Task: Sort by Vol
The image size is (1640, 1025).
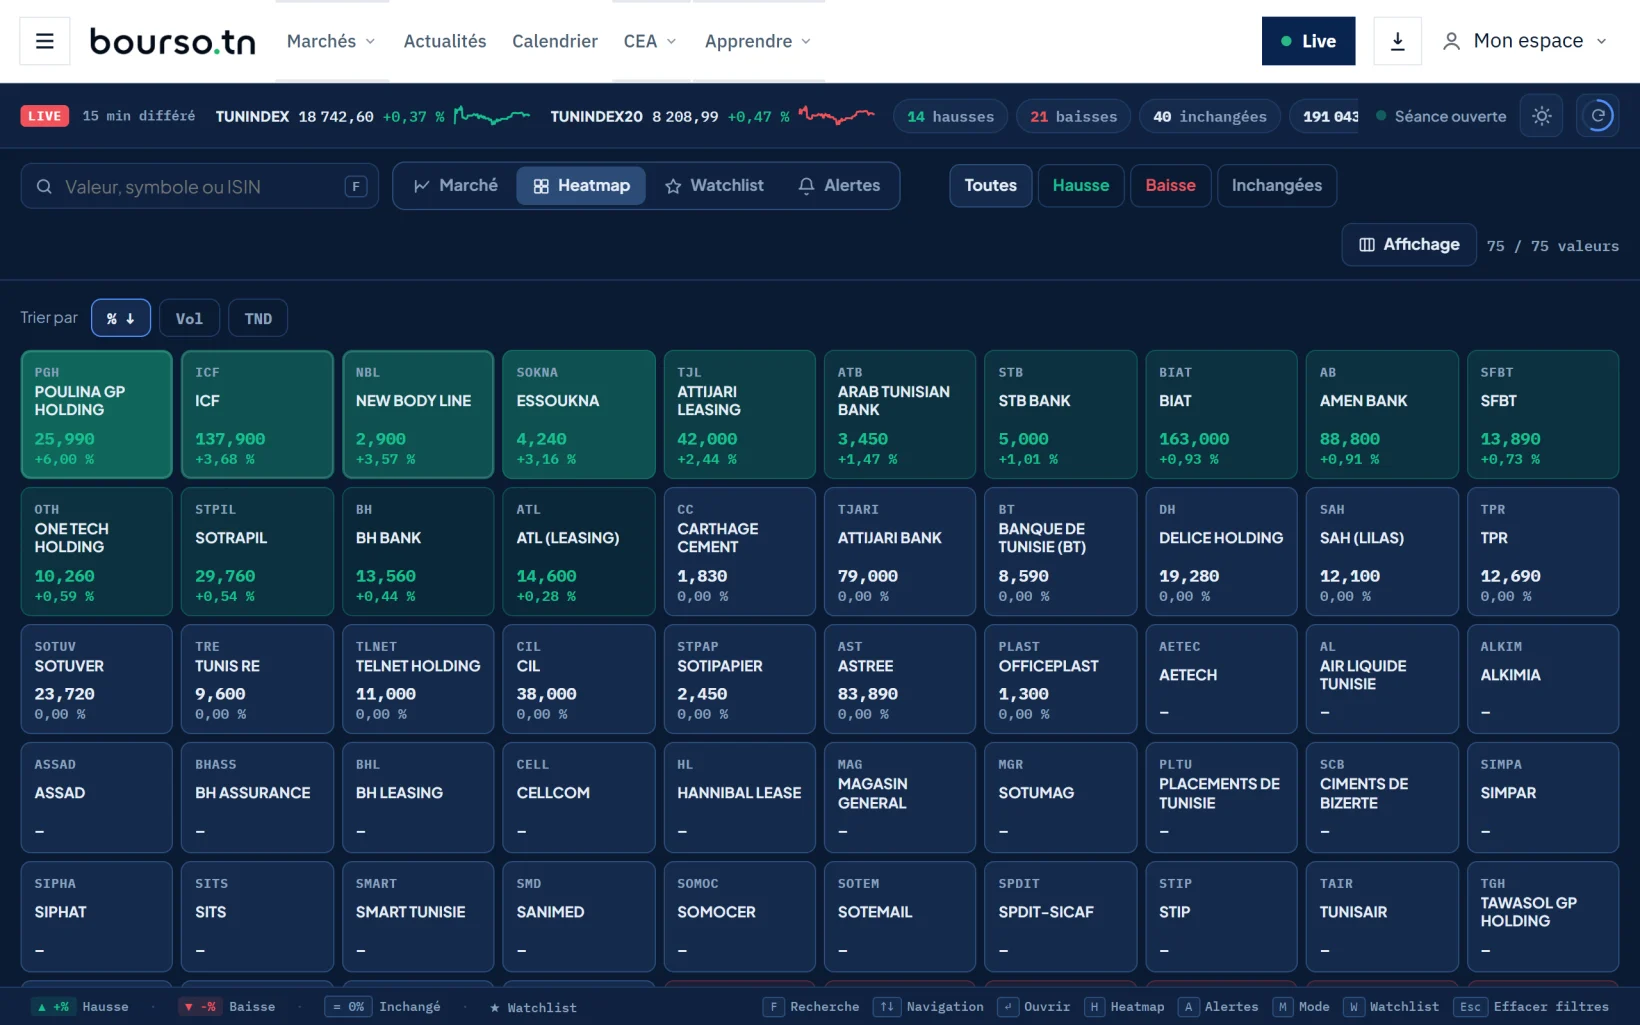Action: (189, 318)
